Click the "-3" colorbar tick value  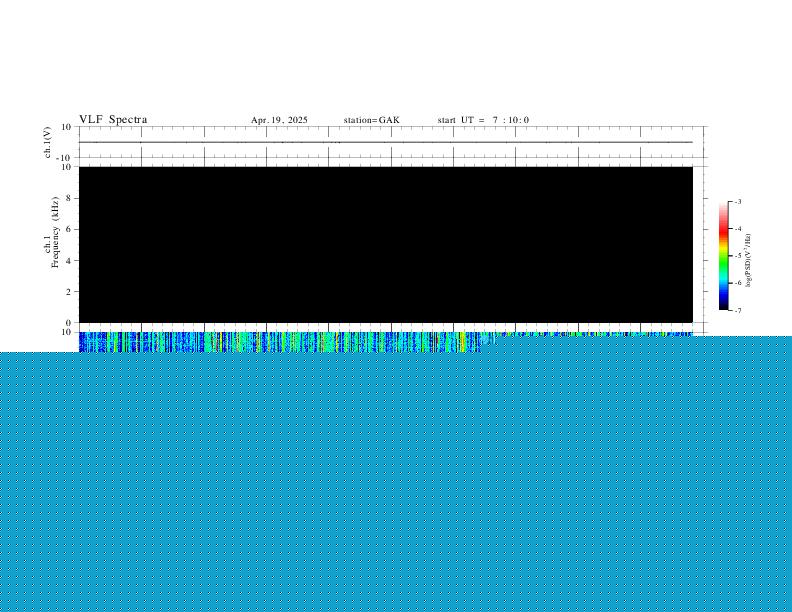(x=738, y=201)
